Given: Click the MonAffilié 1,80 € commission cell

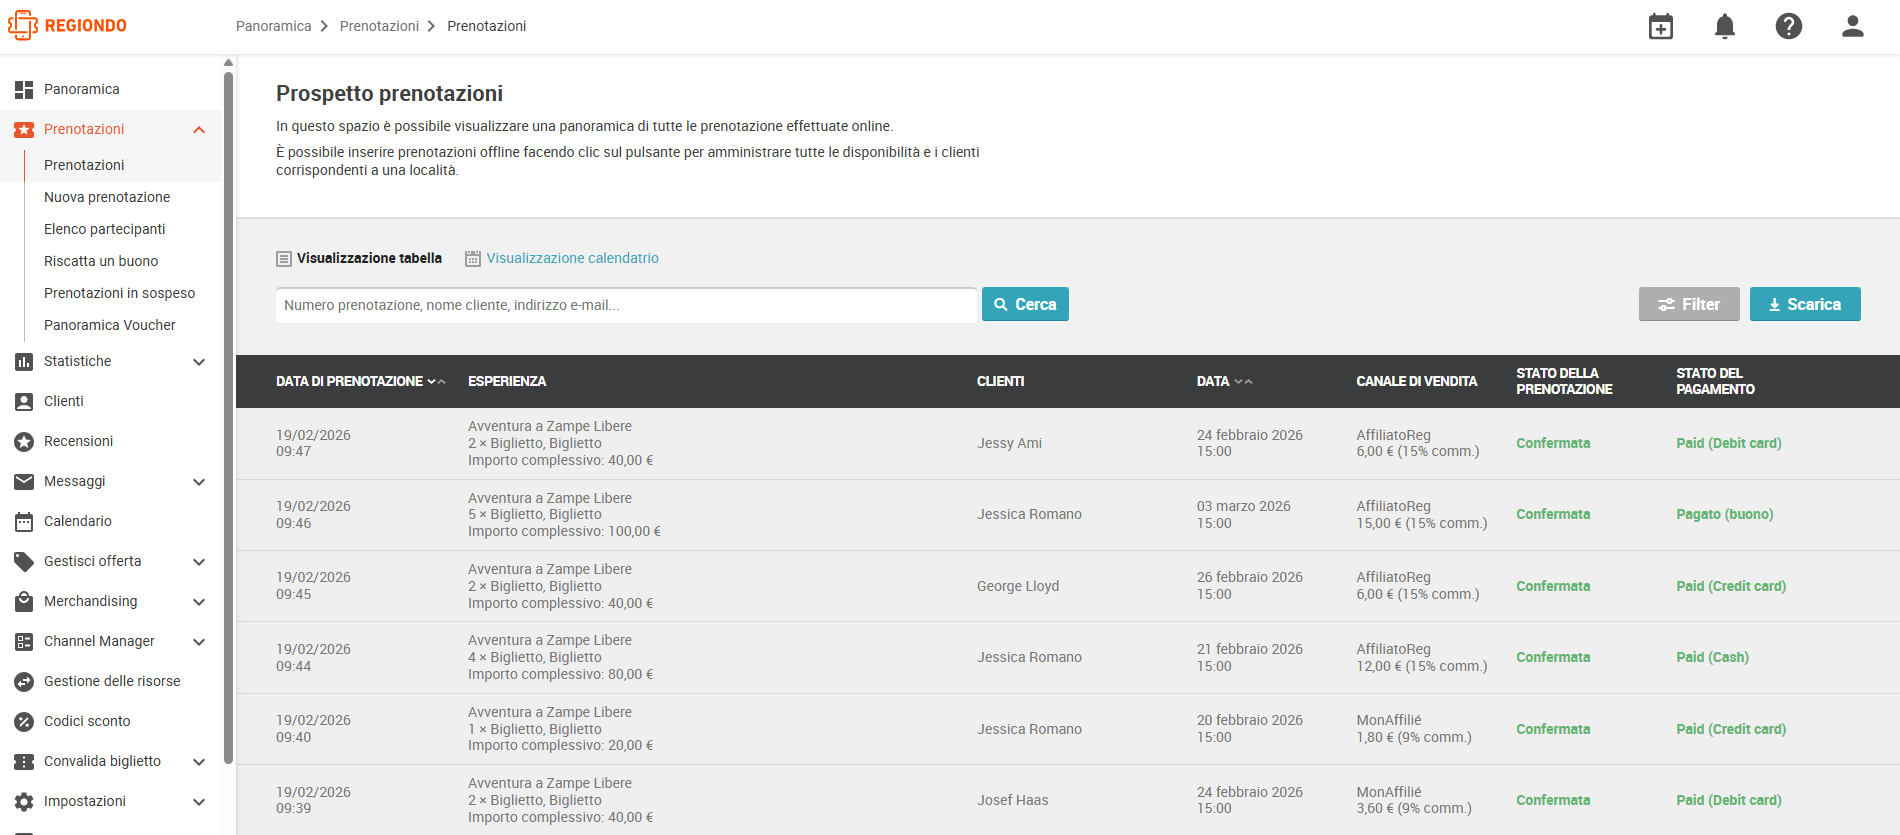Looking at the screenshot, I should [x=1414, y=729].
